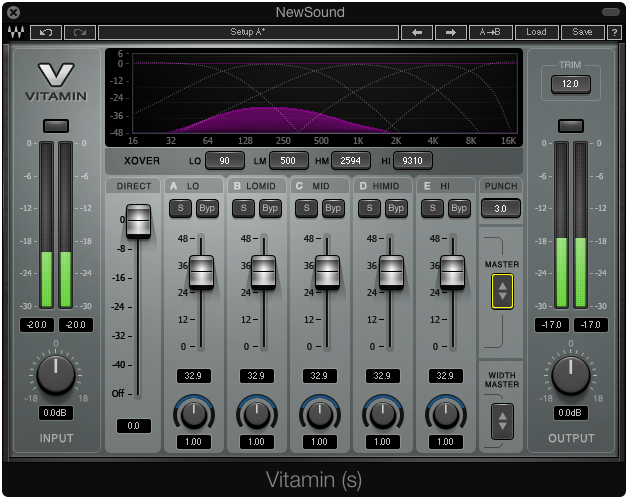Click the TRIM value 12.0
Screen dimensions: 628x499
coord(570,84)
